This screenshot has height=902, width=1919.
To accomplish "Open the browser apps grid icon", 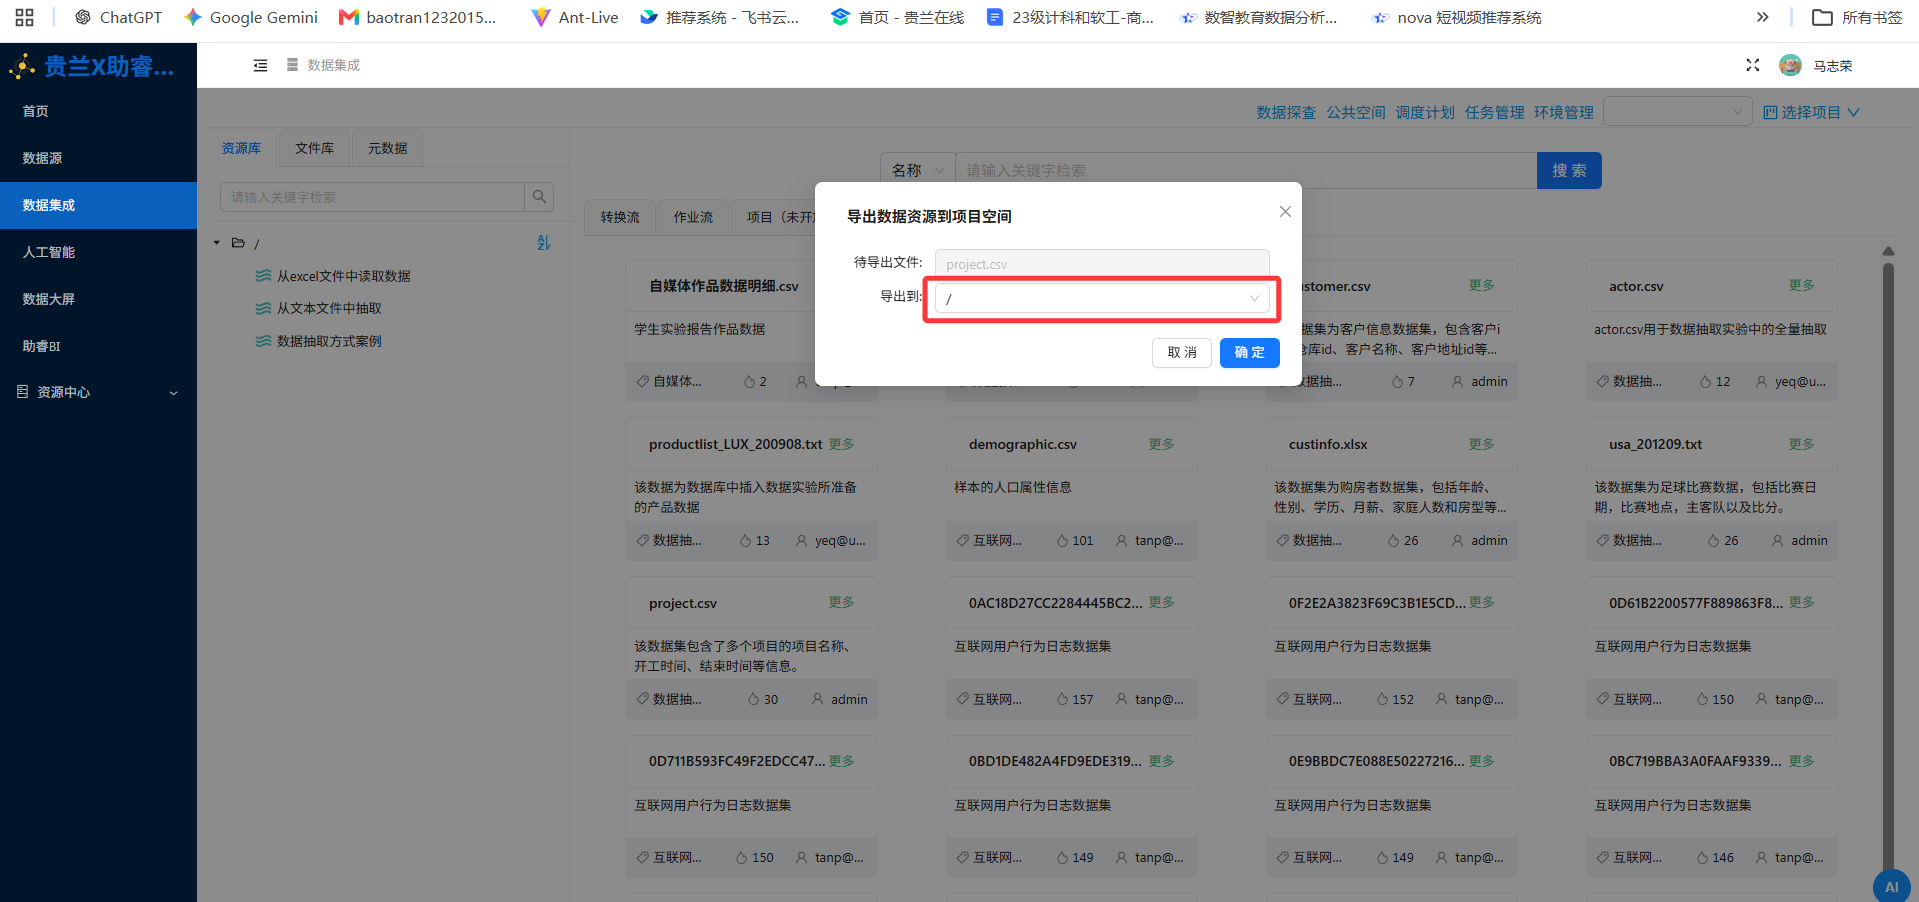I will click(24, 17).
